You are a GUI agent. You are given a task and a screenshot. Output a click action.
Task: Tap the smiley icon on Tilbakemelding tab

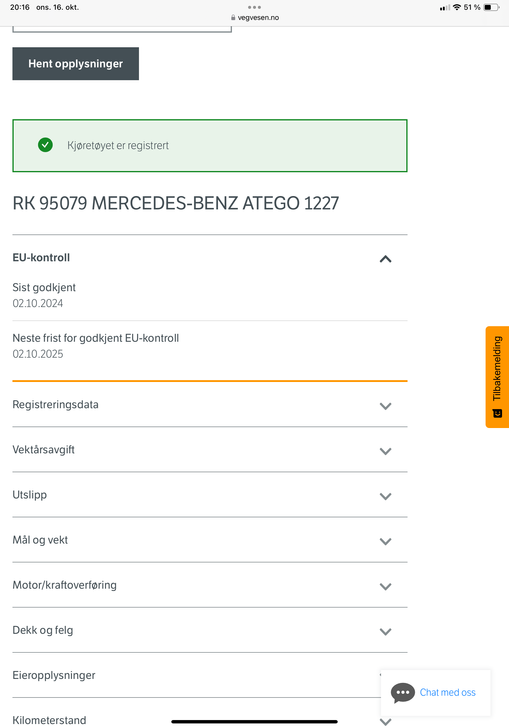(497, 413)
